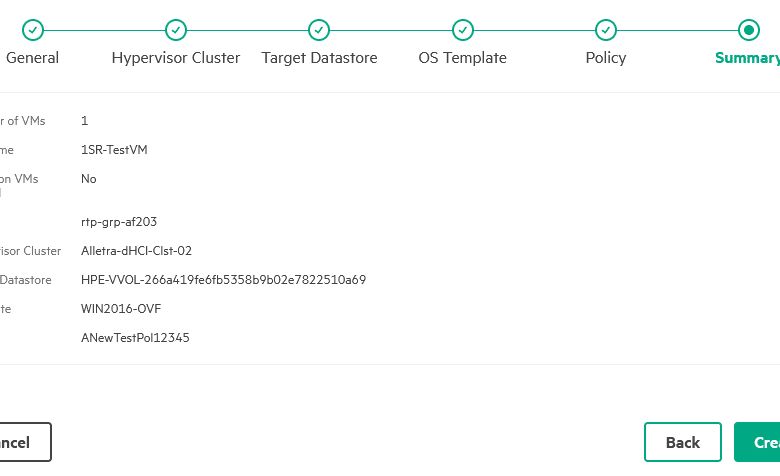This screenshot has width=780, height=476.
Task: Select the Policy step label
Action: [606, 58]
